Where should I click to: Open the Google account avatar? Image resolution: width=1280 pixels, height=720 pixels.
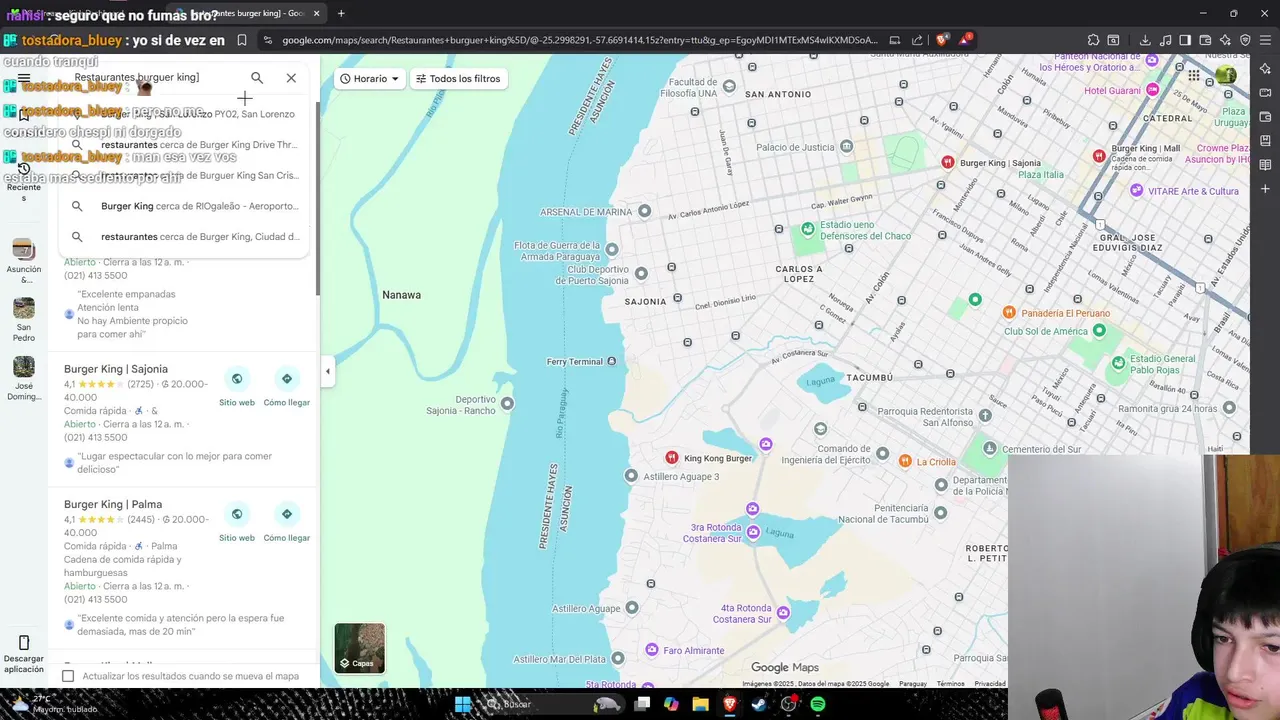(1226, 75)
